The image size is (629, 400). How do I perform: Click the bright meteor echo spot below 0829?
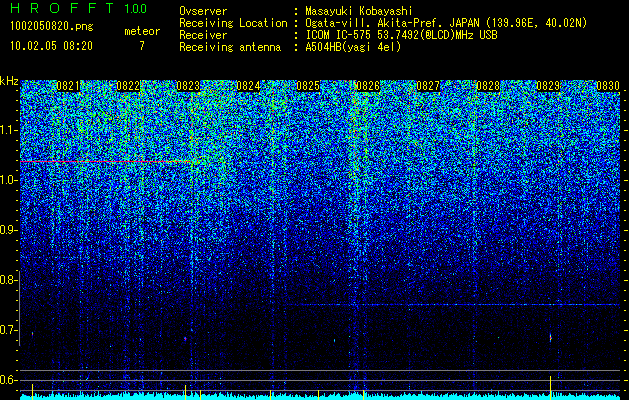point(550,338)
